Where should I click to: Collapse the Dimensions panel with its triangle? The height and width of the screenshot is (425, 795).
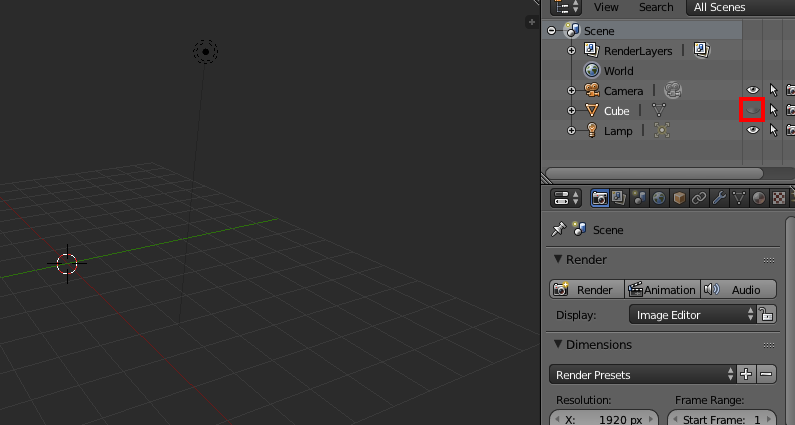(x=558, y=344)
